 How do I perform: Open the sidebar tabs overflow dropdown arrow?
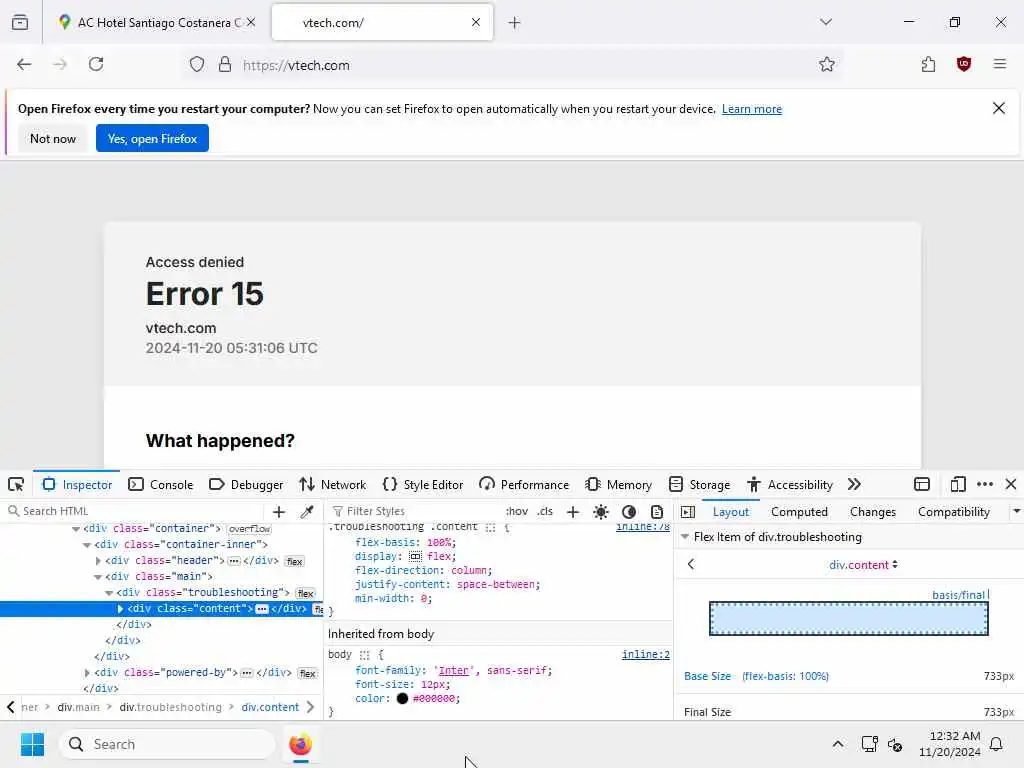click(1016, 511)
